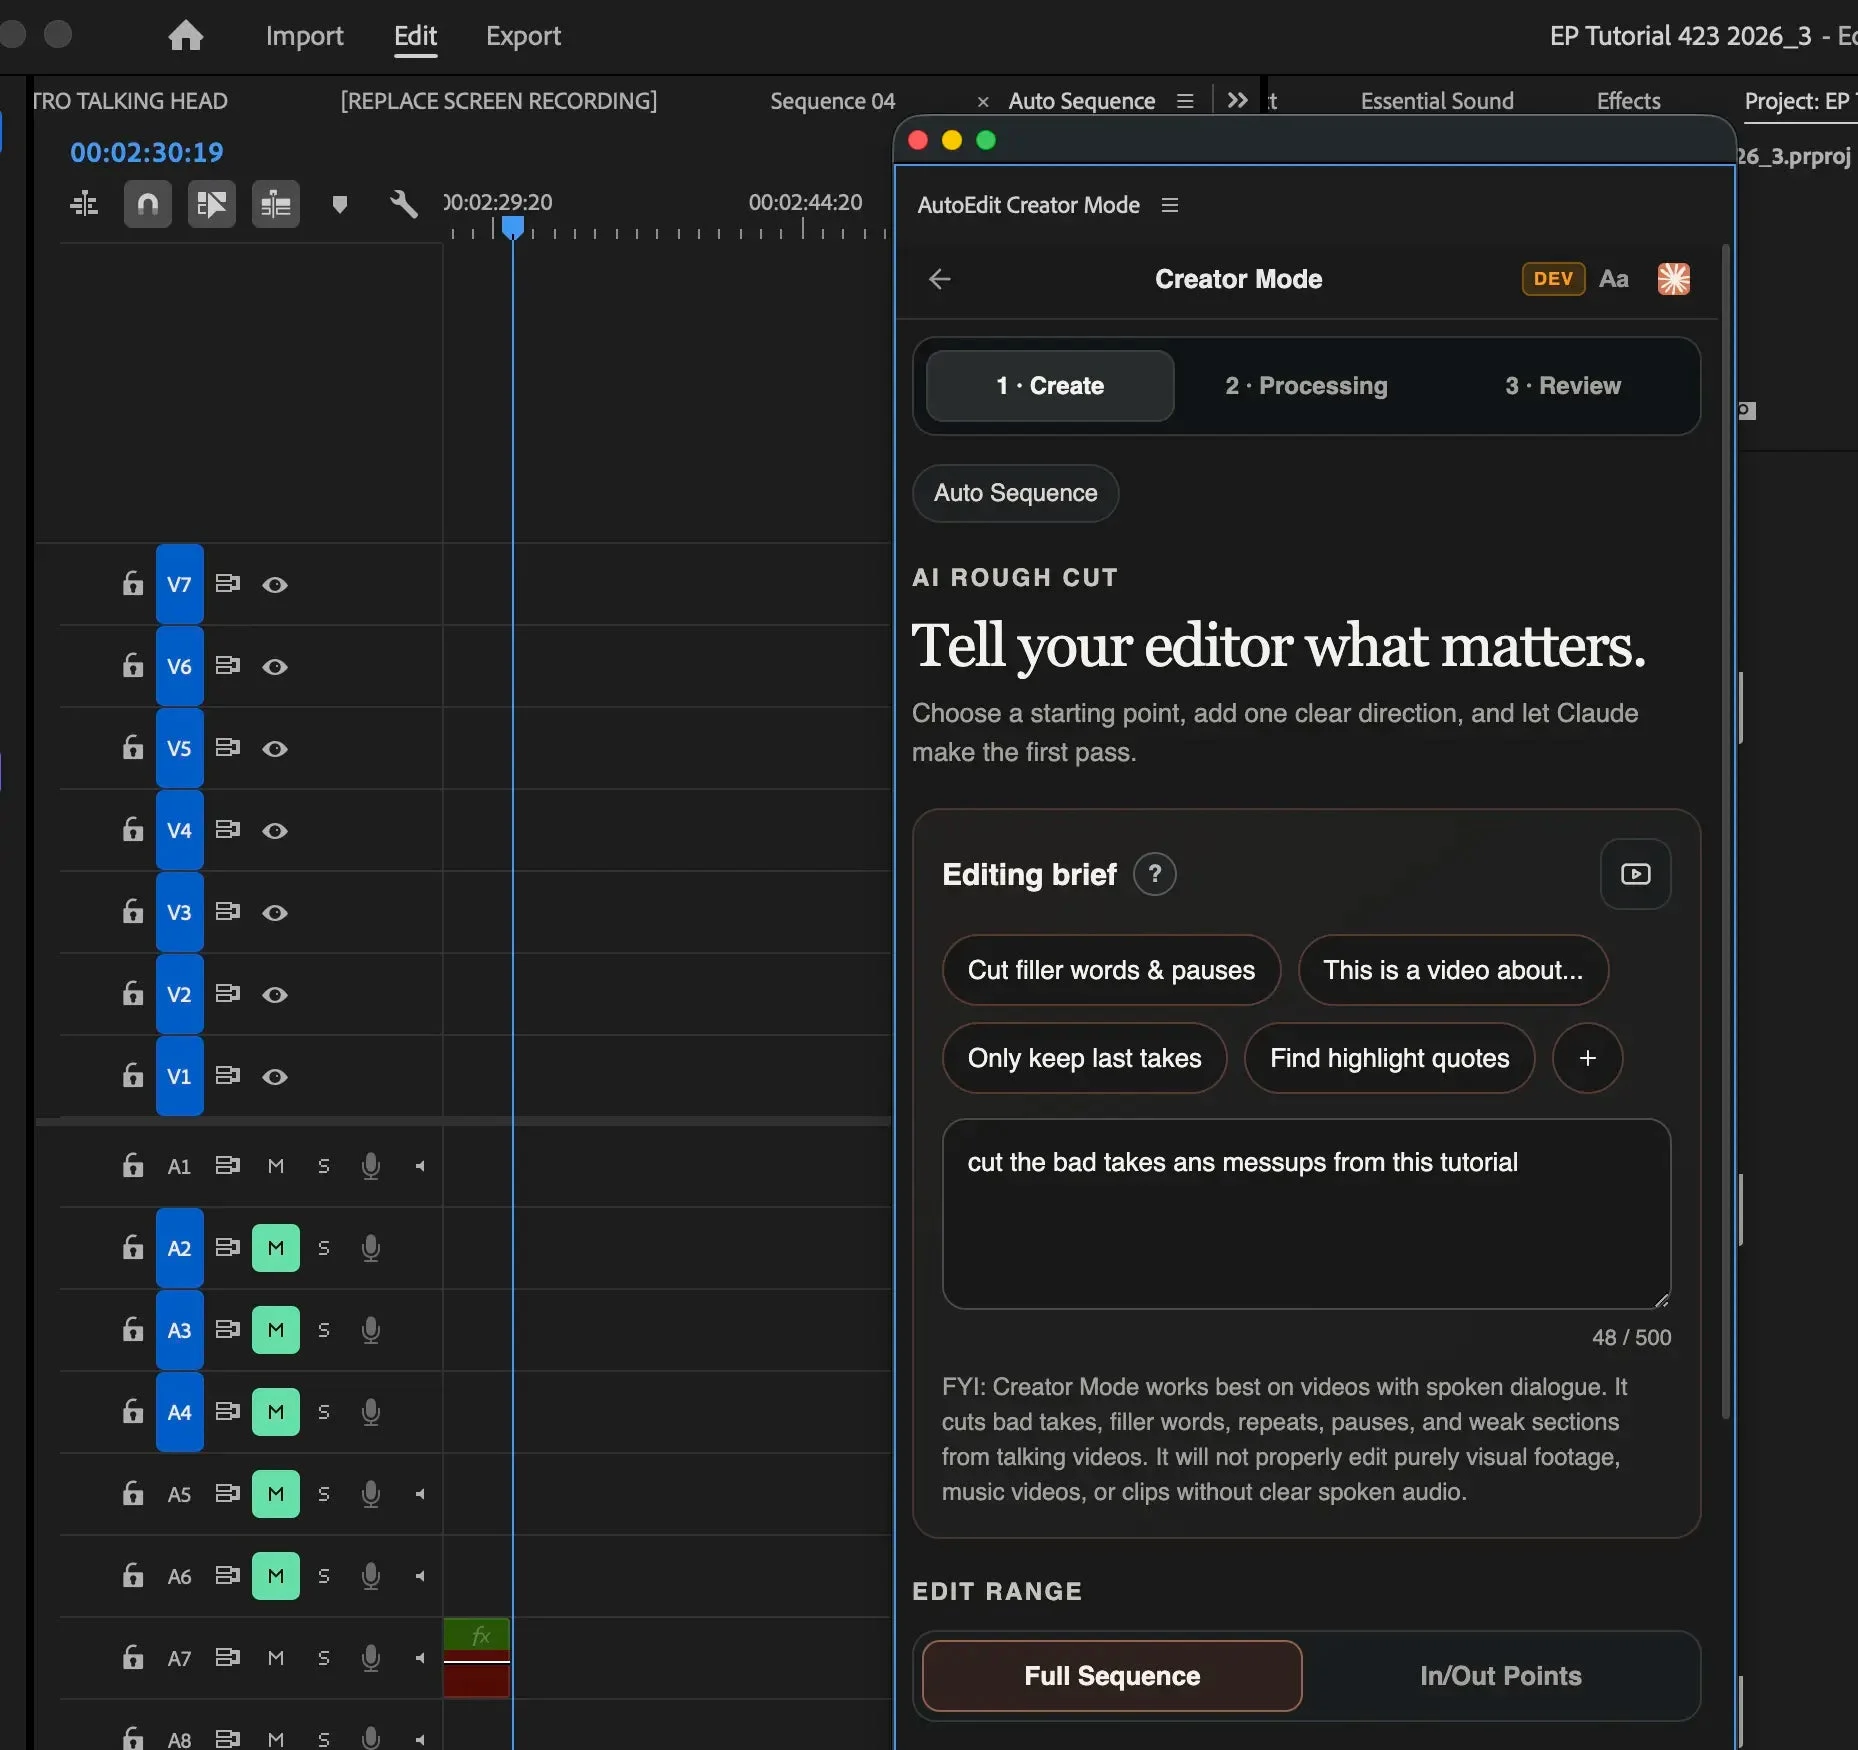
Task: Click the Add Marker icon
Action: 340,205
